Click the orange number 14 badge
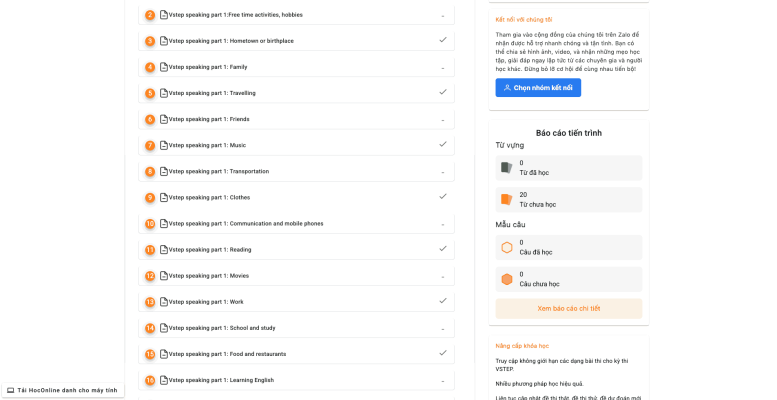Screen dimensions: 777x400 [150, 328]
